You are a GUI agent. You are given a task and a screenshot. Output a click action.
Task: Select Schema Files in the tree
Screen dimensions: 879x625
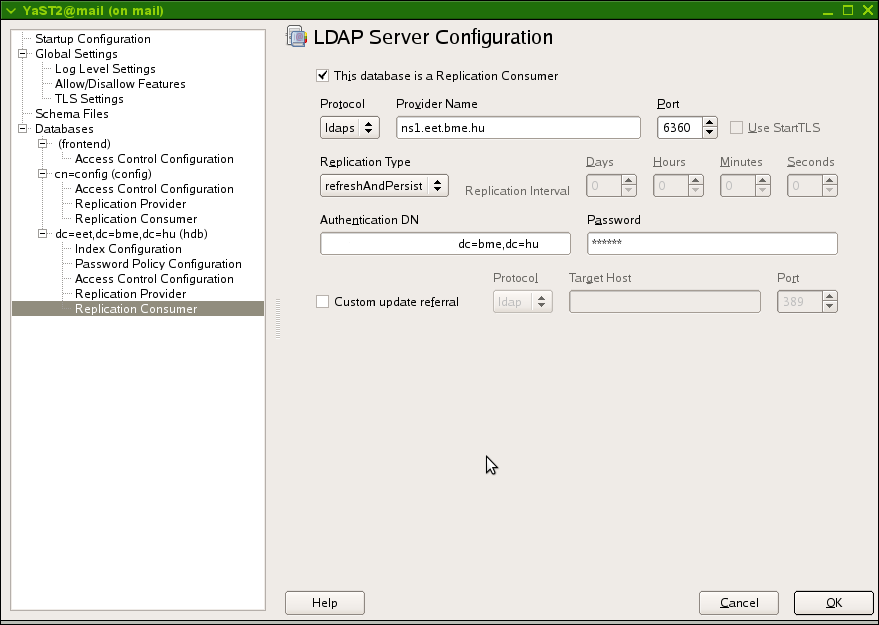click(x=72, y=114)
